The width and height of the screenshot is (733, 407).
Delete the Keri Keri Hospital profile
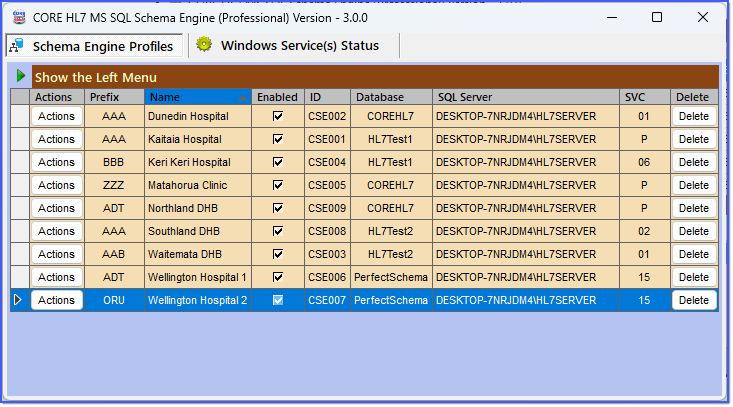694,162
